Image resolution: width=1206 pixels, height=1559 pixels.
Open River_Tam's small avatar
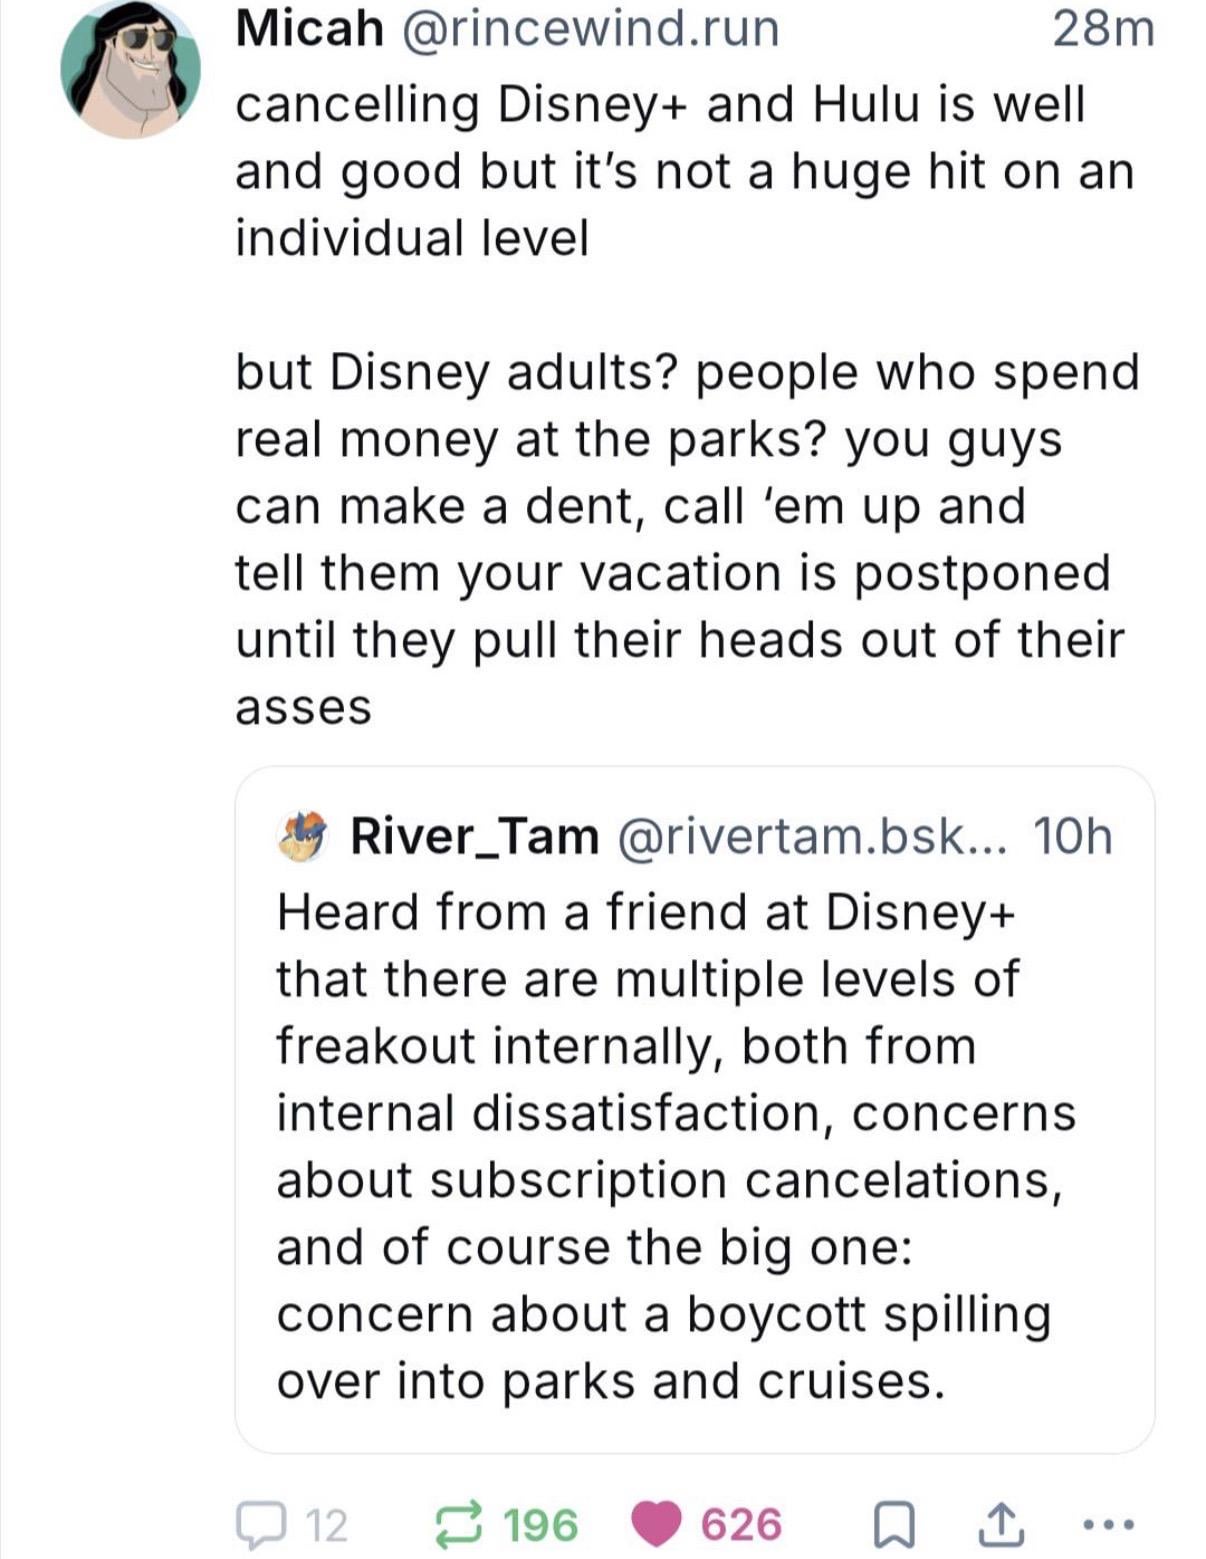303,836
